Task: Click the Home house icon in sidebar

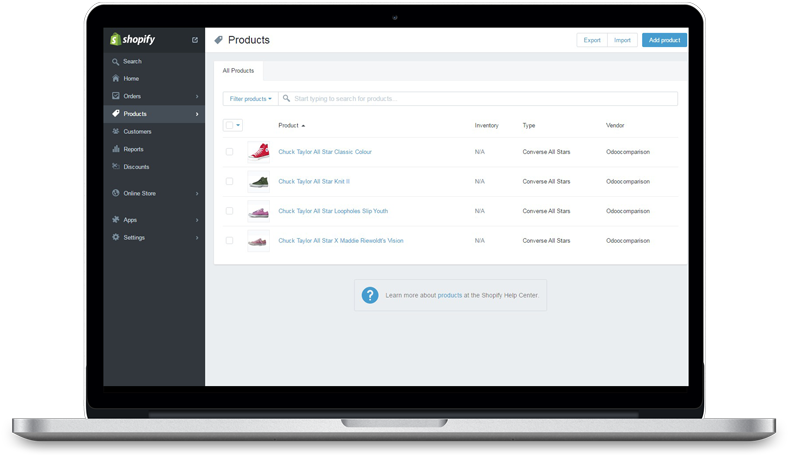Action: click(x=116, y=78)
